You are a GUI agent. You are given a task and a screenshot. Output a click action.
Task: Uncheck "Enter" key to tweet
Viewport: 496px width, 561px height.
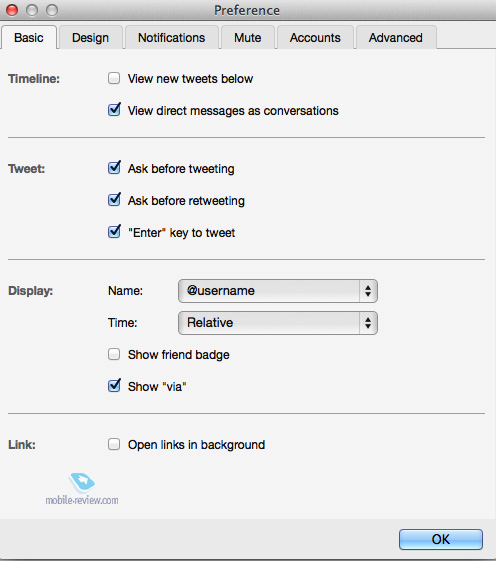tap(114, 232)
